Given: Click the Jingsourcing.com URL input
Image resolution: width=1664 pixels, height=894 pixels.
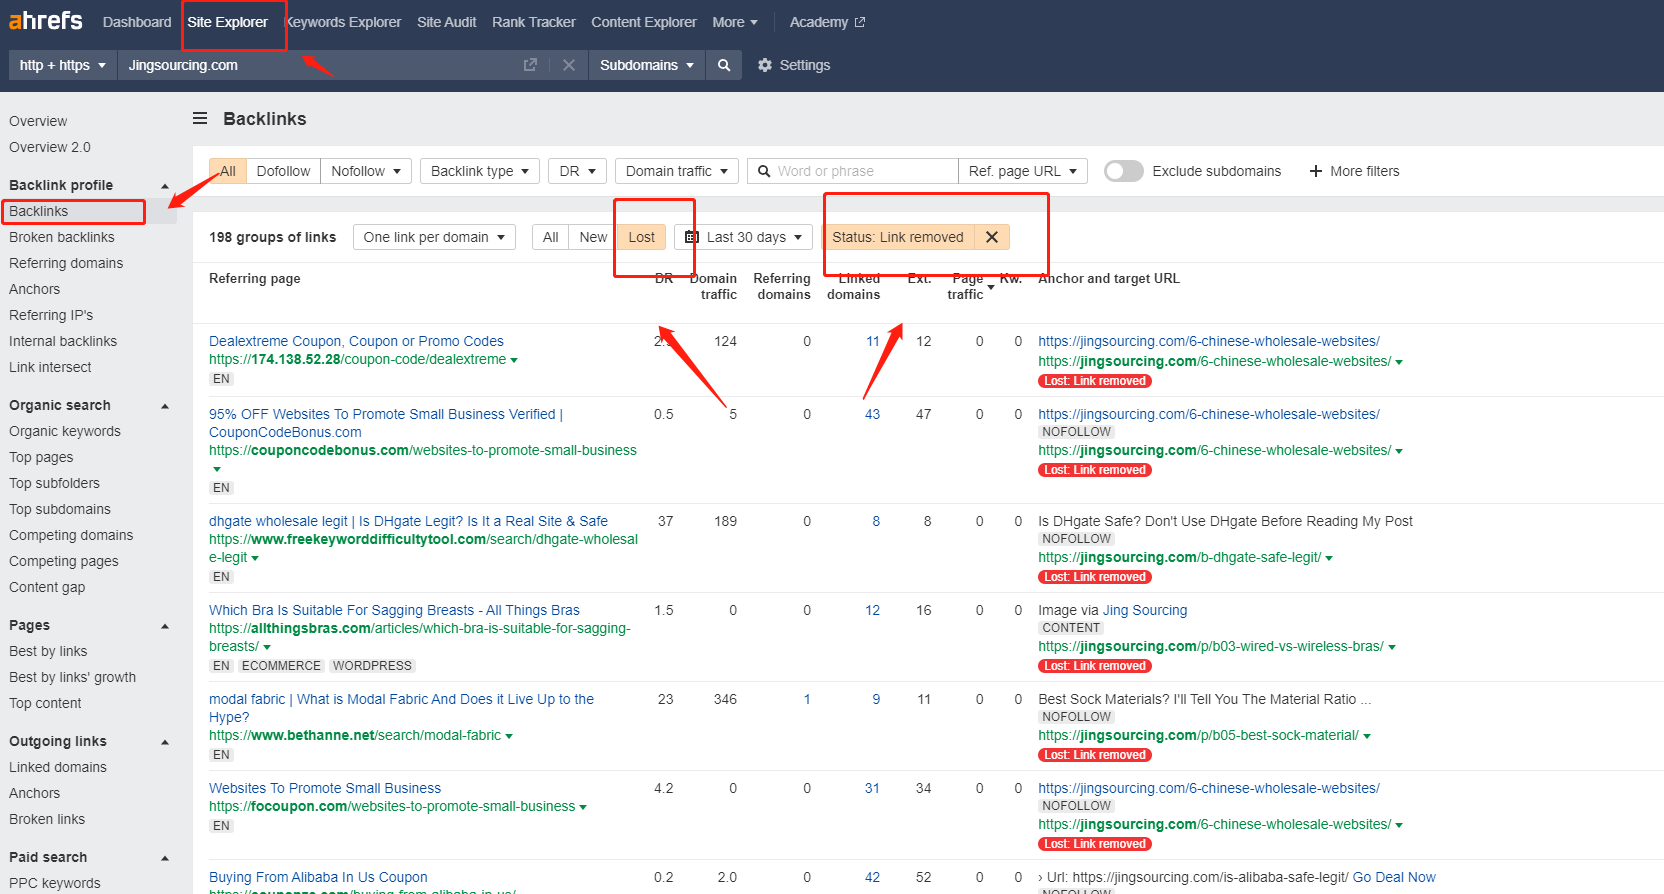Looking at the screenshot, I should tap(320, 65).
